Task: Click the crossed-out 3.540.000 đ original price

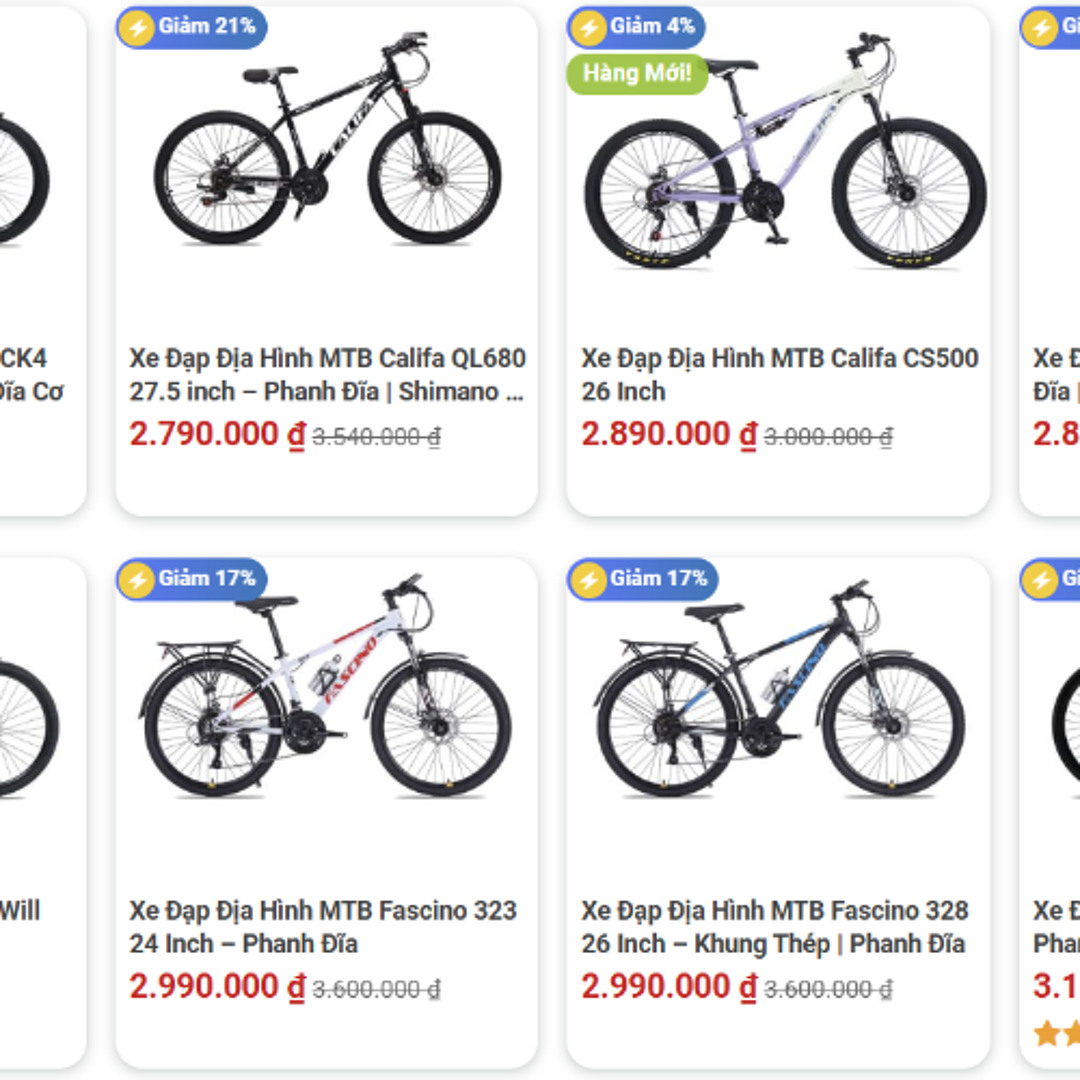Action: (376, 437)
